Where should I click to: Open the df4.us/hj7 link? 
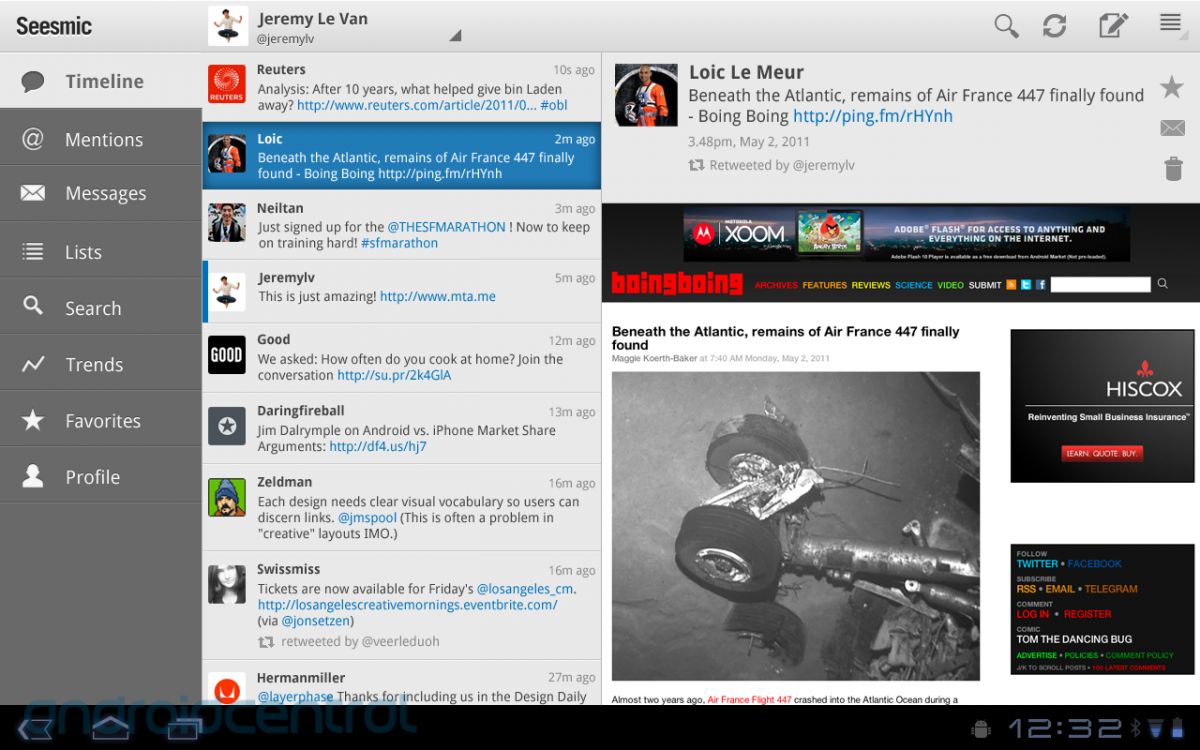tap(378, 446)
